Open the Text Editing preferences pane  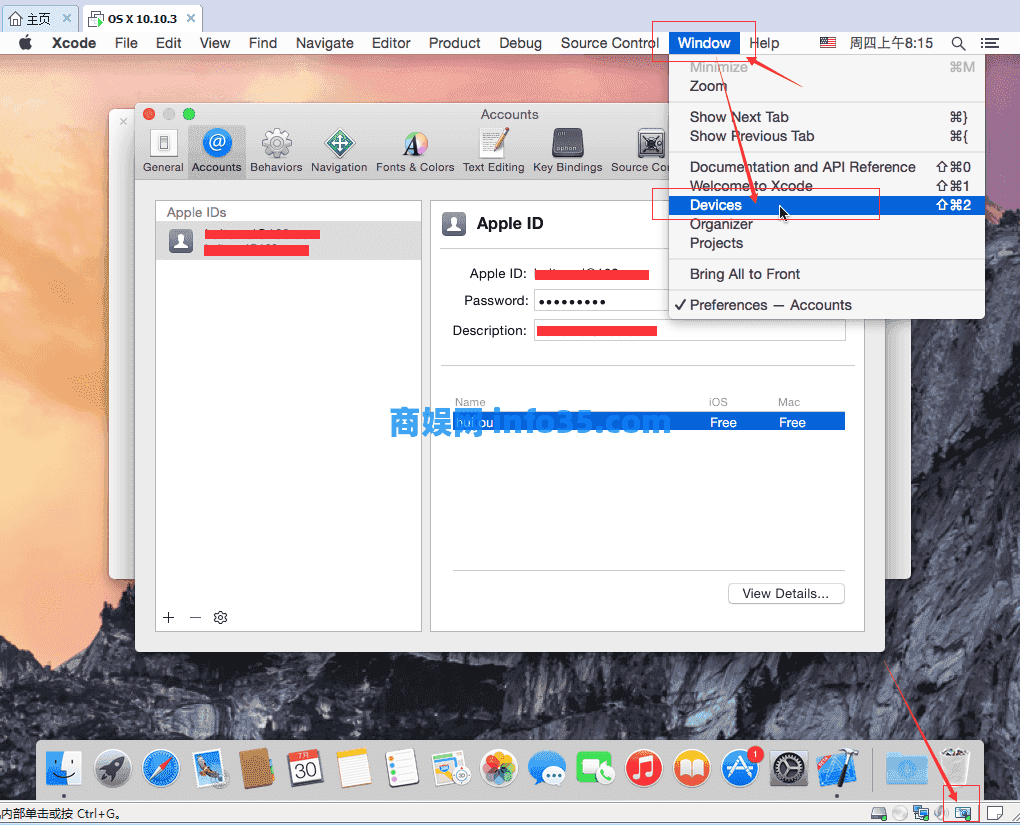click(494, 151)
